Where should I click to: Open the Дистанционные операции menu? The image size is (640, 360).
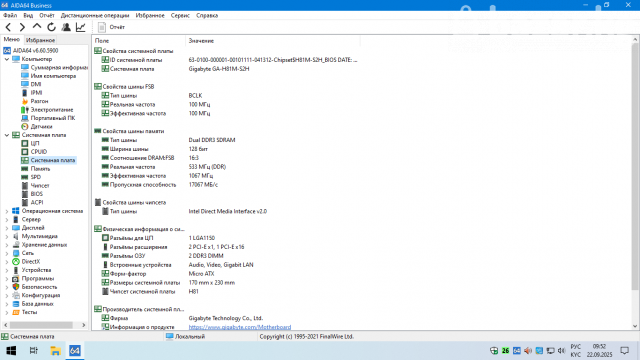[x=95, y=16]
